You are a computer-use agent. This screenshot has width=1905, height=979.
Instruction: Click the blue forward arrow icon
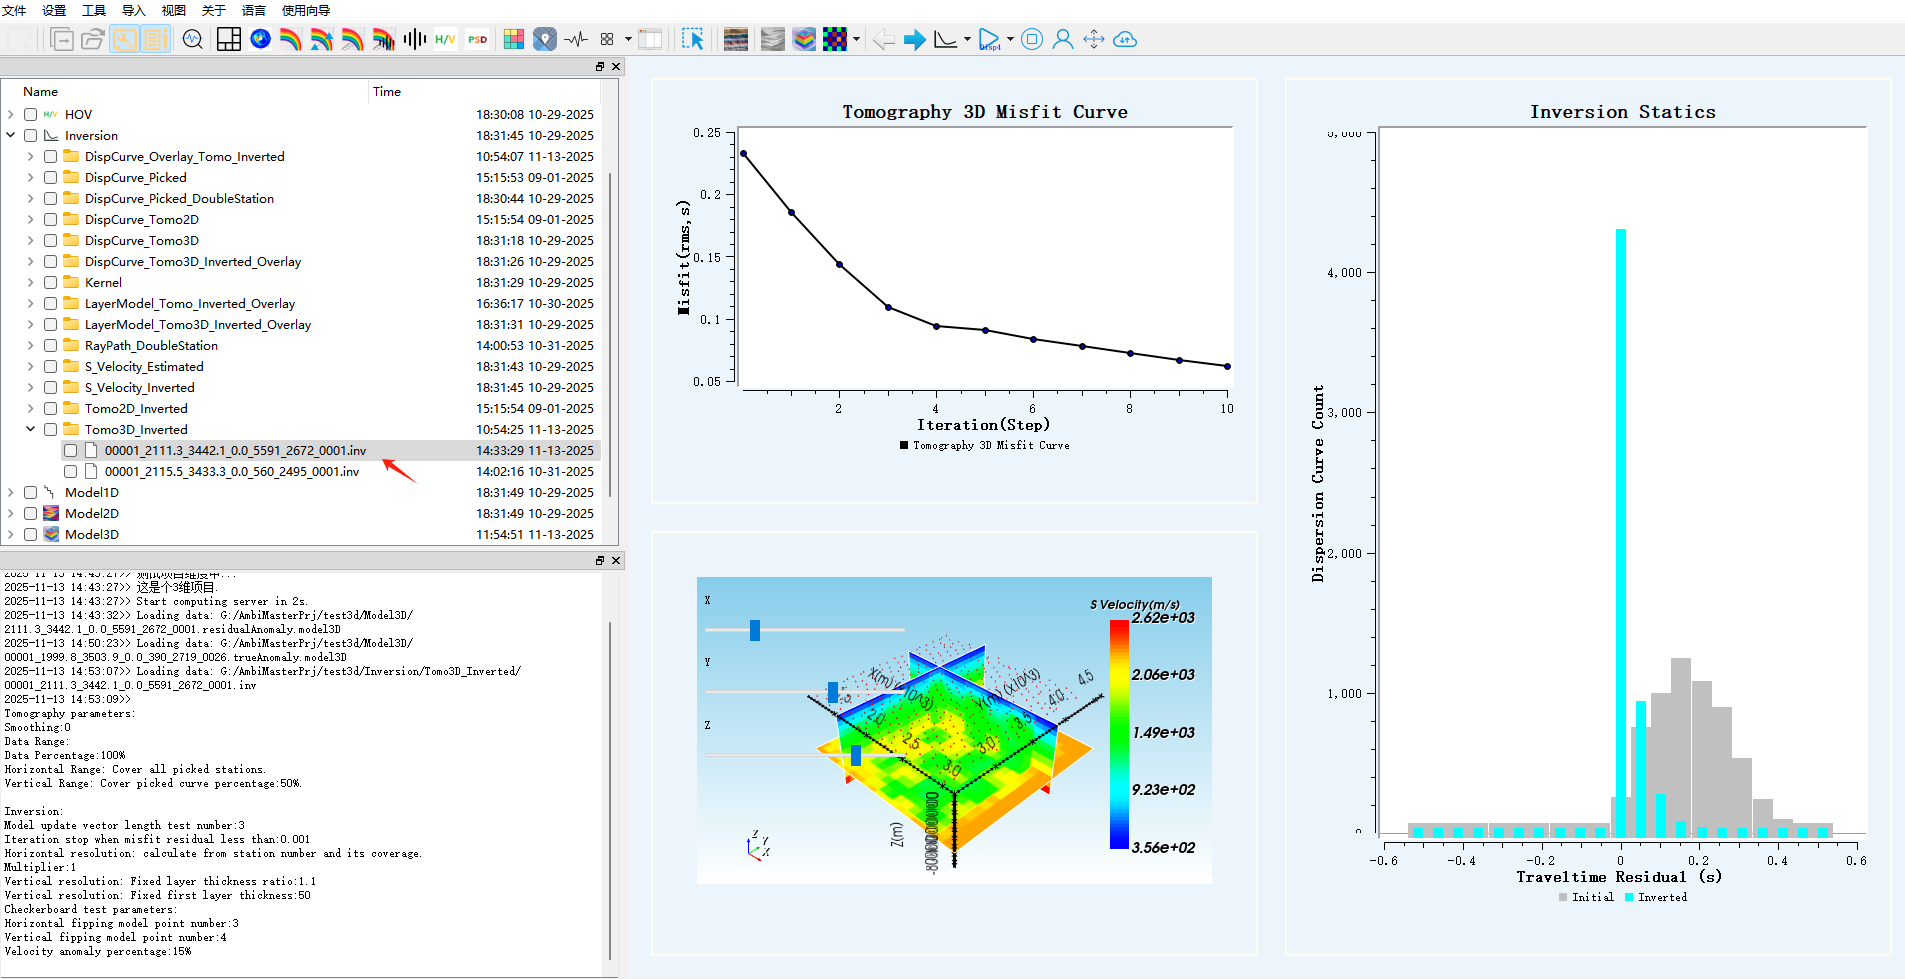pyautogui.click(x=914, y=40)
